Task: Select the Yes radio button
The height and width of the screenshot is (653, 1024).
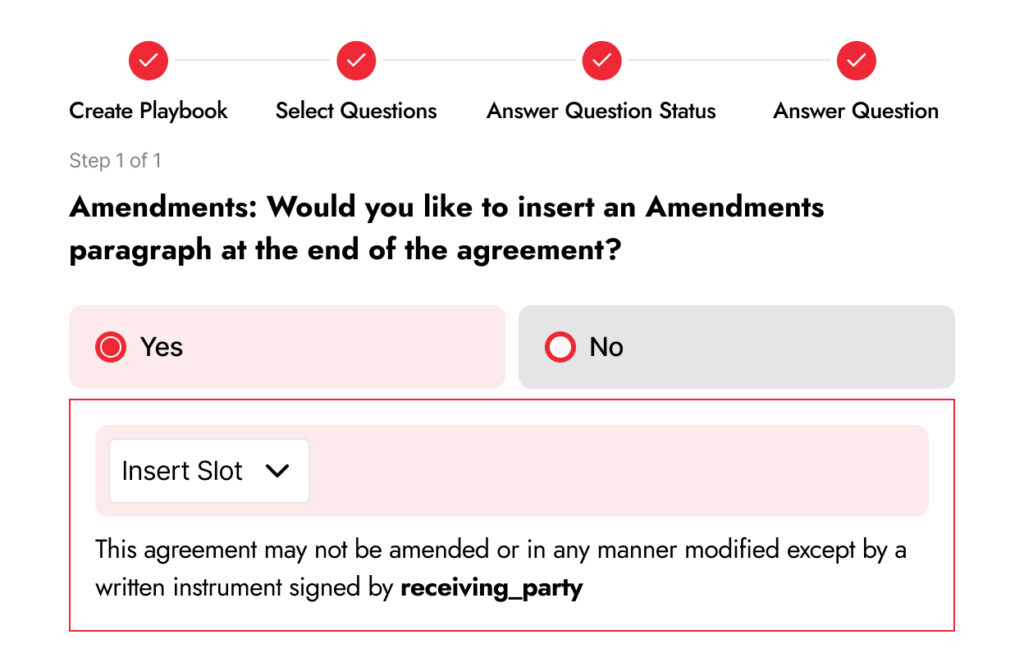Action: point(110,347)
